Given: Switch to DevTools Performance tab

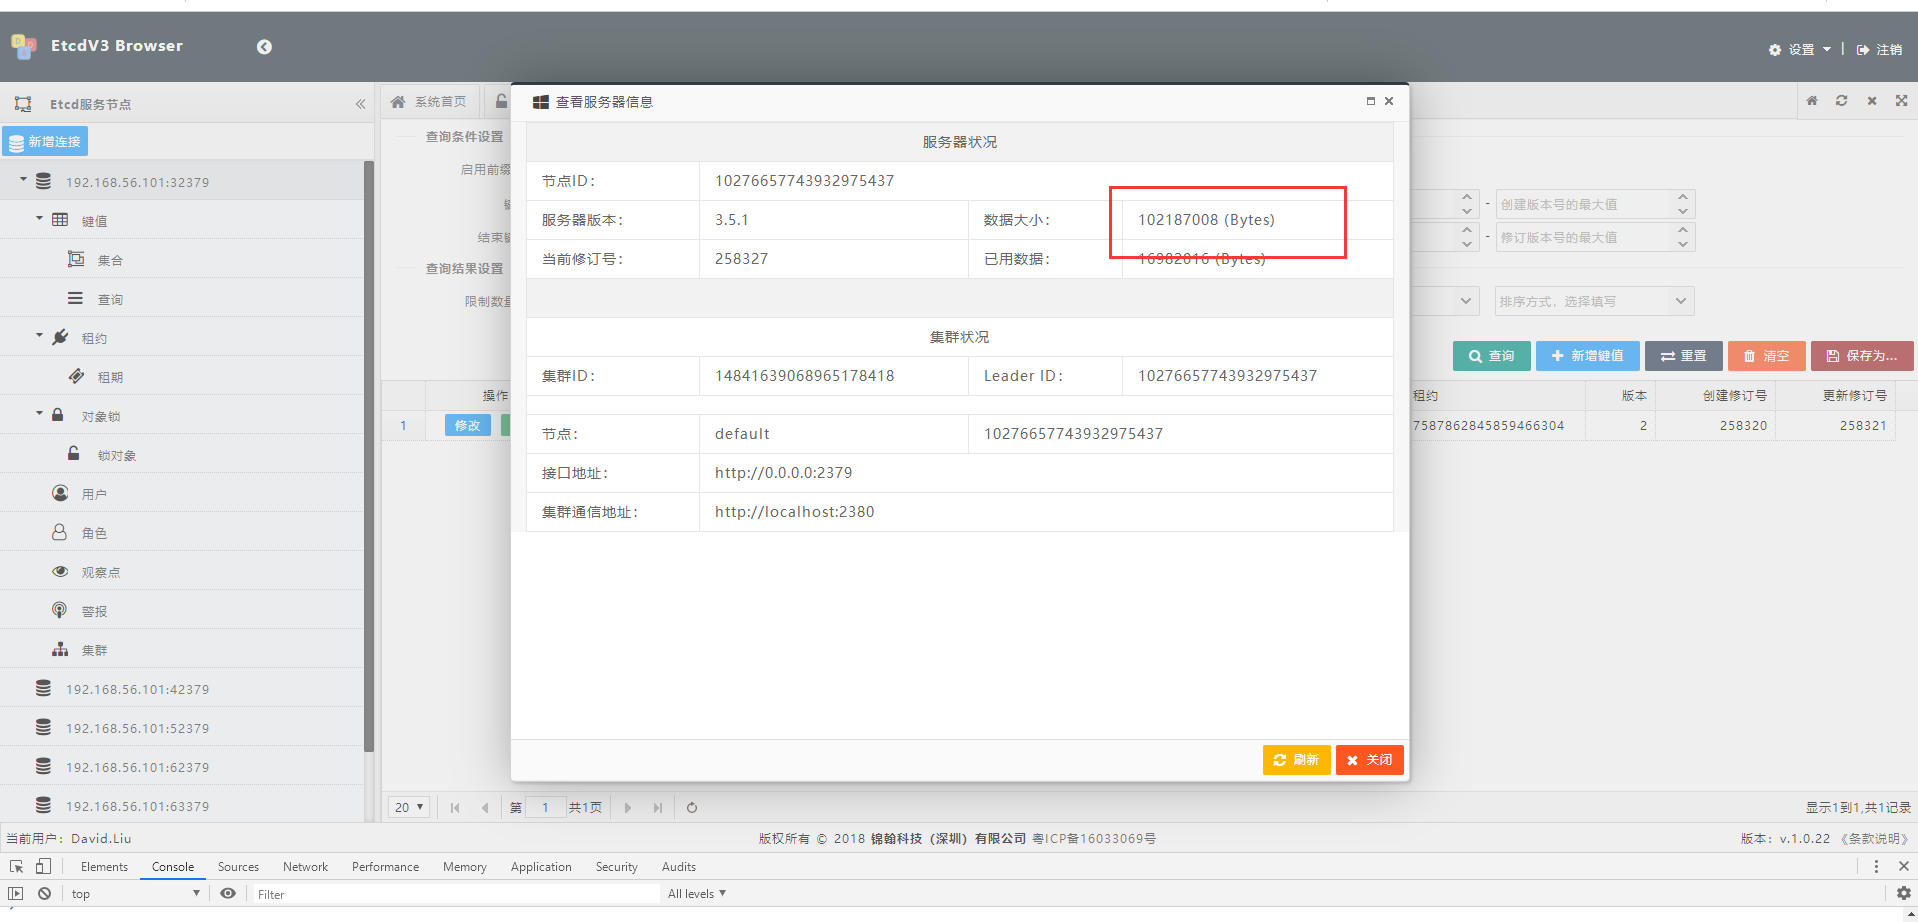Looking at the screenshot, I should [x=385, y=867].
